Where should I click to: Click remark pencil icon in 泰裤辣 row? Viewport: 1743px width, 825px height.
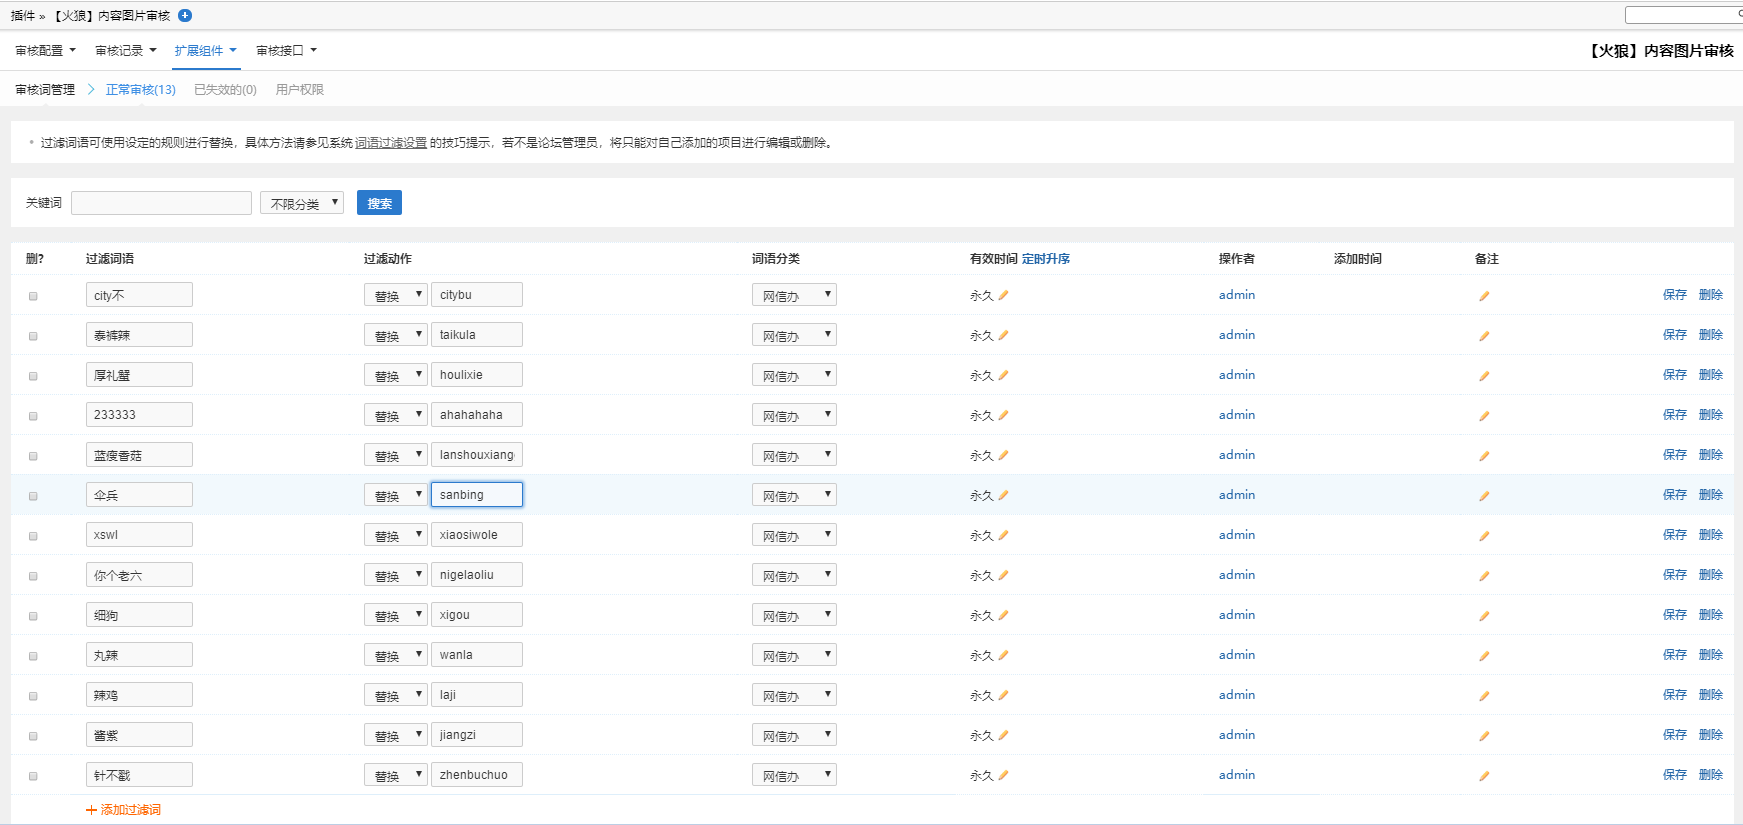pos(1484,336)
